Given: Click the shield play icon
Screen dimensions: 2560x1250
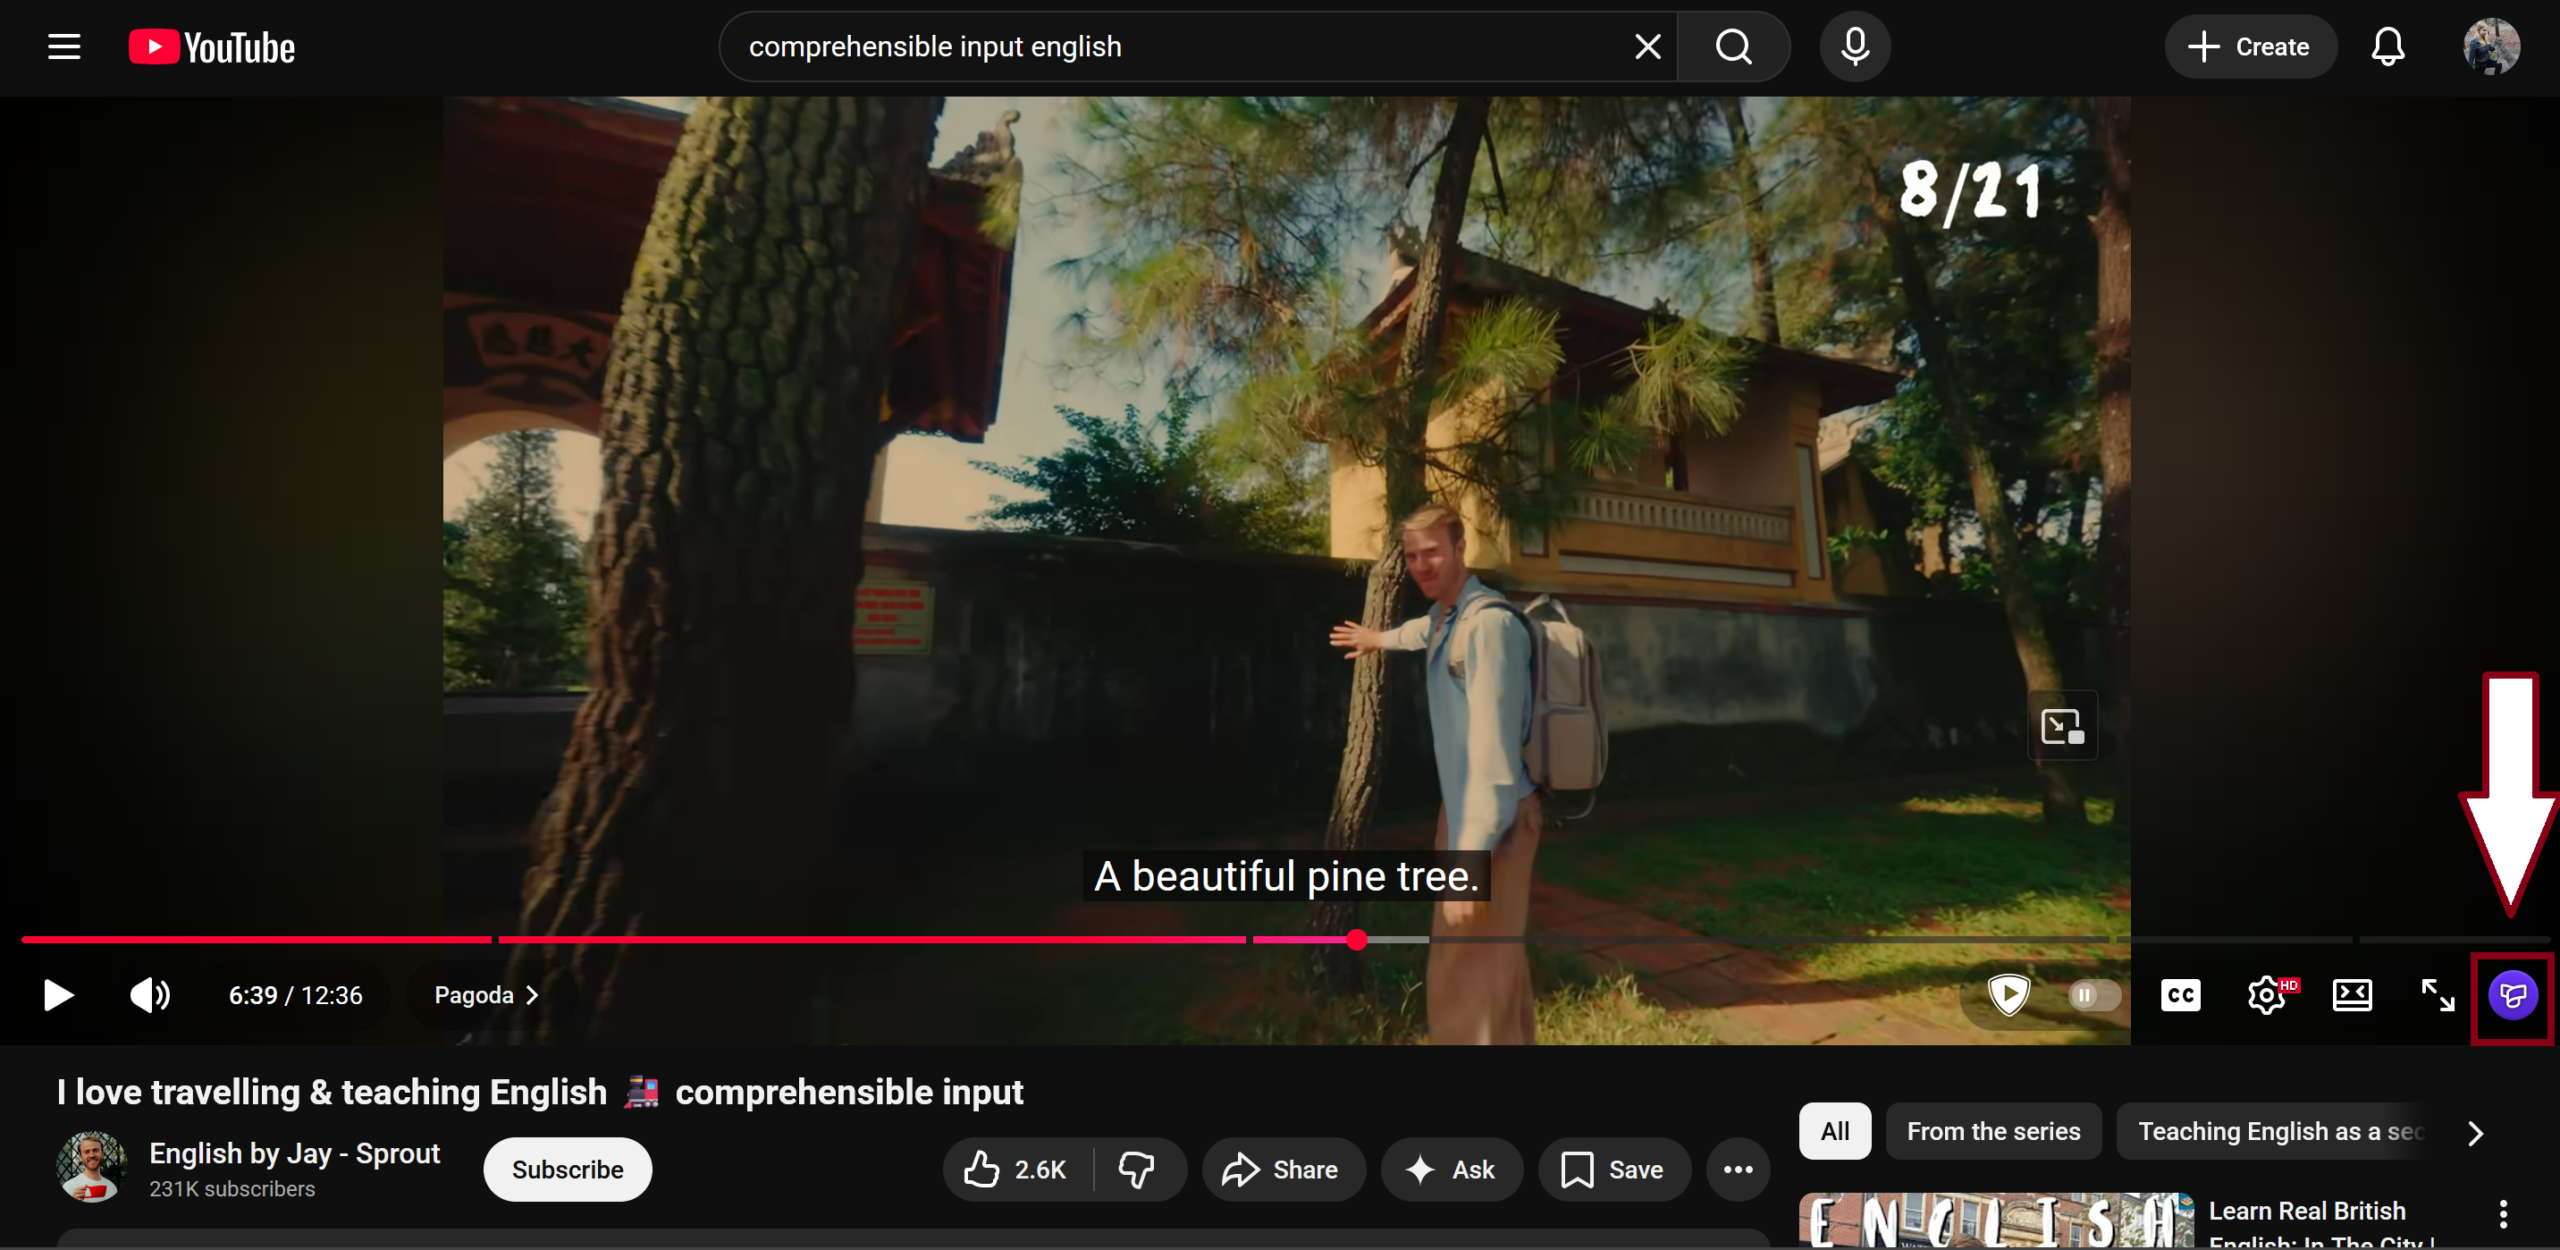Looking at the screenshot, I should click(2008, 995).
